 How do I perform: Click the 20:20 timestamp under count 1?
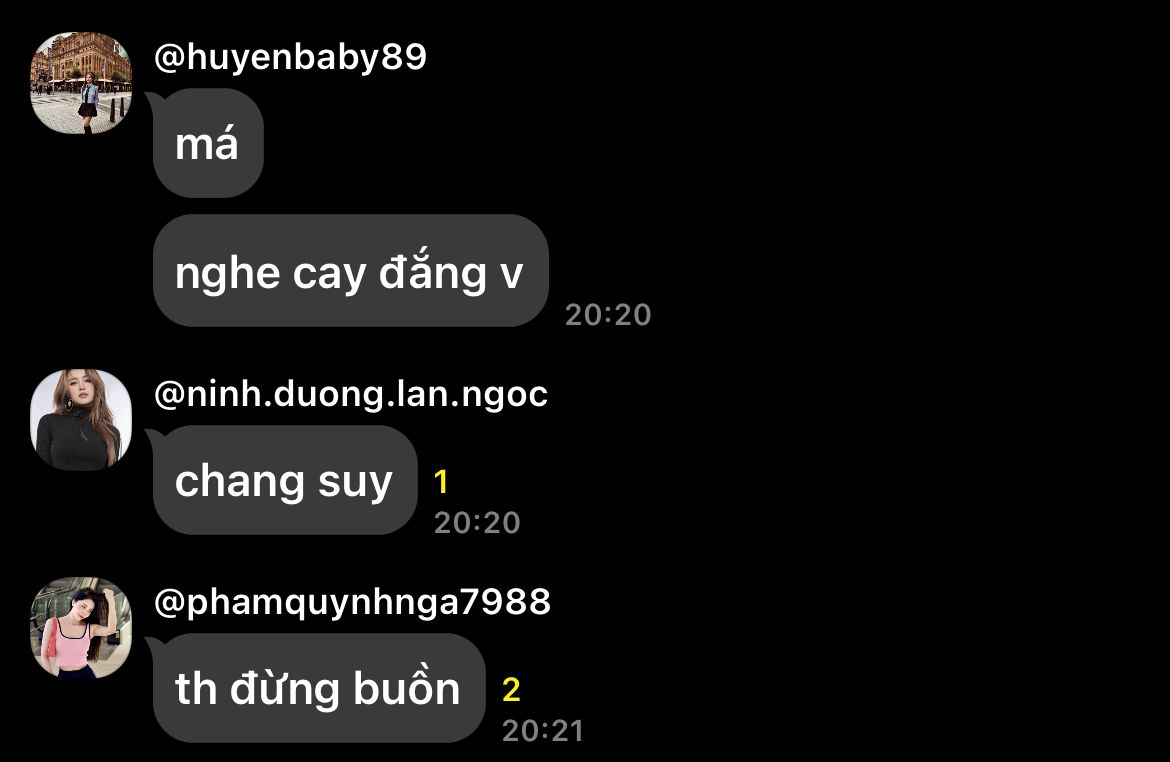pos(477,522)
